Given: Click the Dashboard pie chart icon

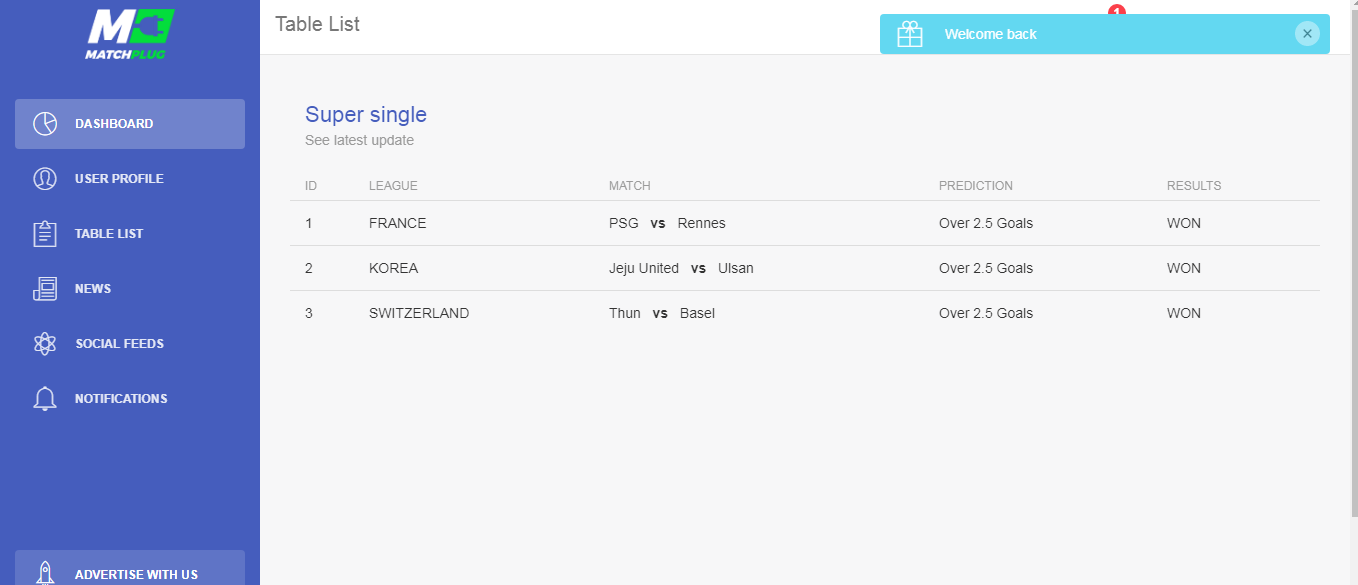Looking at the screenshot, I should (x=45, y=124).
